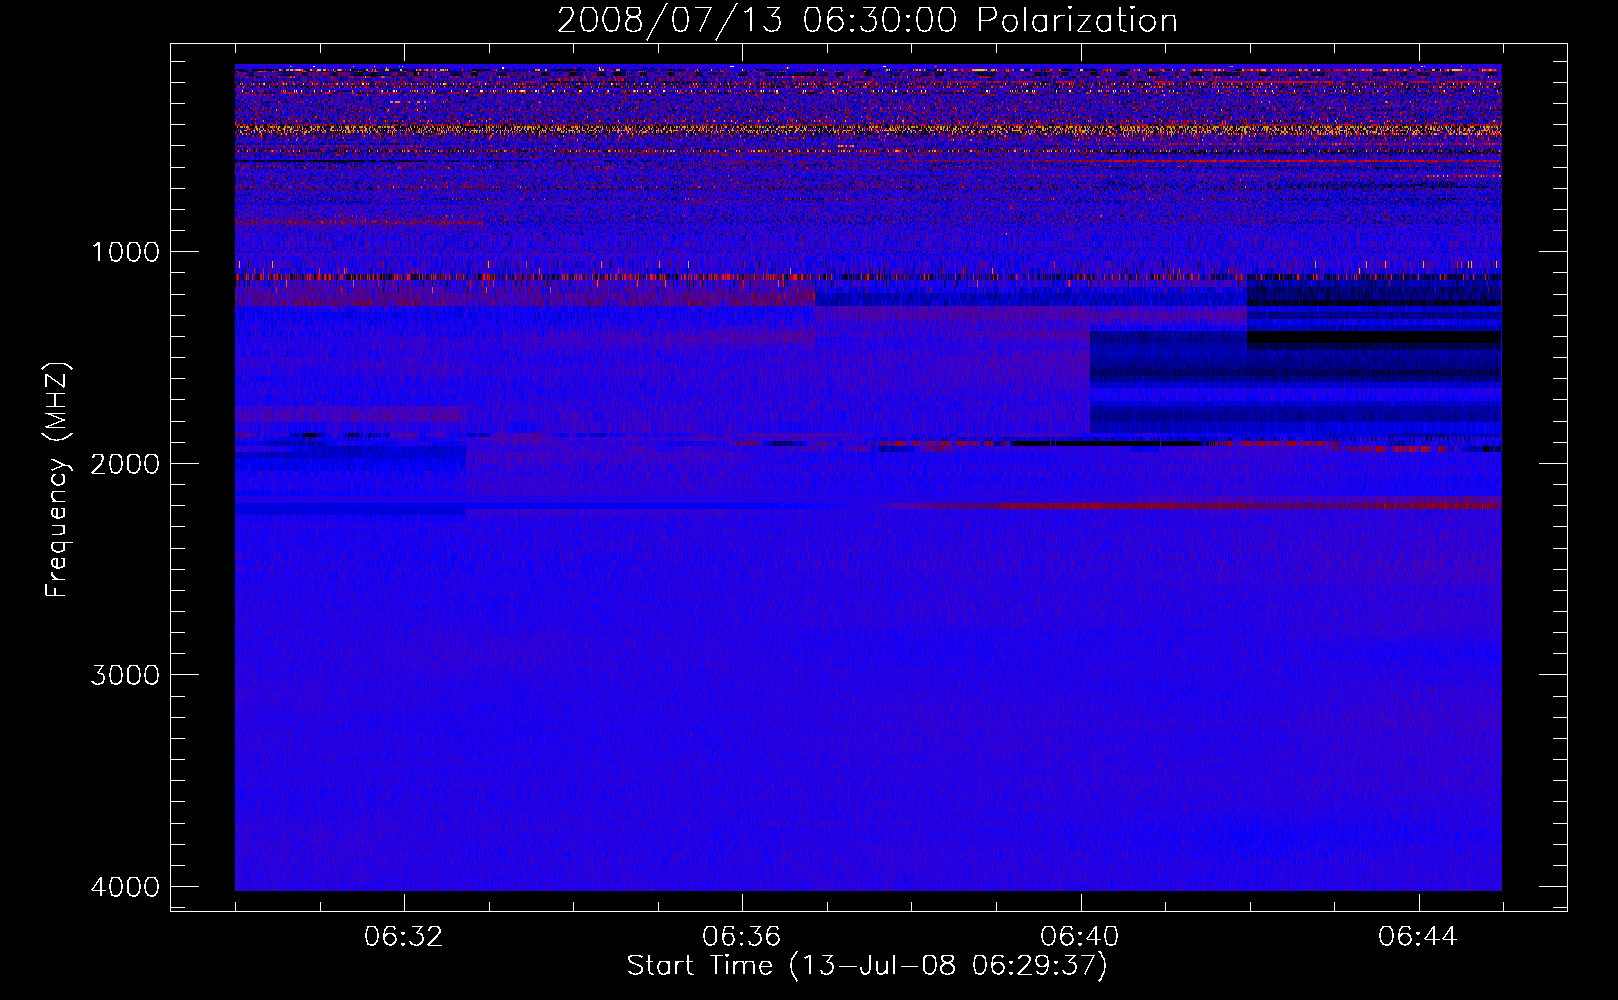1618x1000 pixels.
Task: Click the 06:36 time tick label
Action: click(742, 937)
